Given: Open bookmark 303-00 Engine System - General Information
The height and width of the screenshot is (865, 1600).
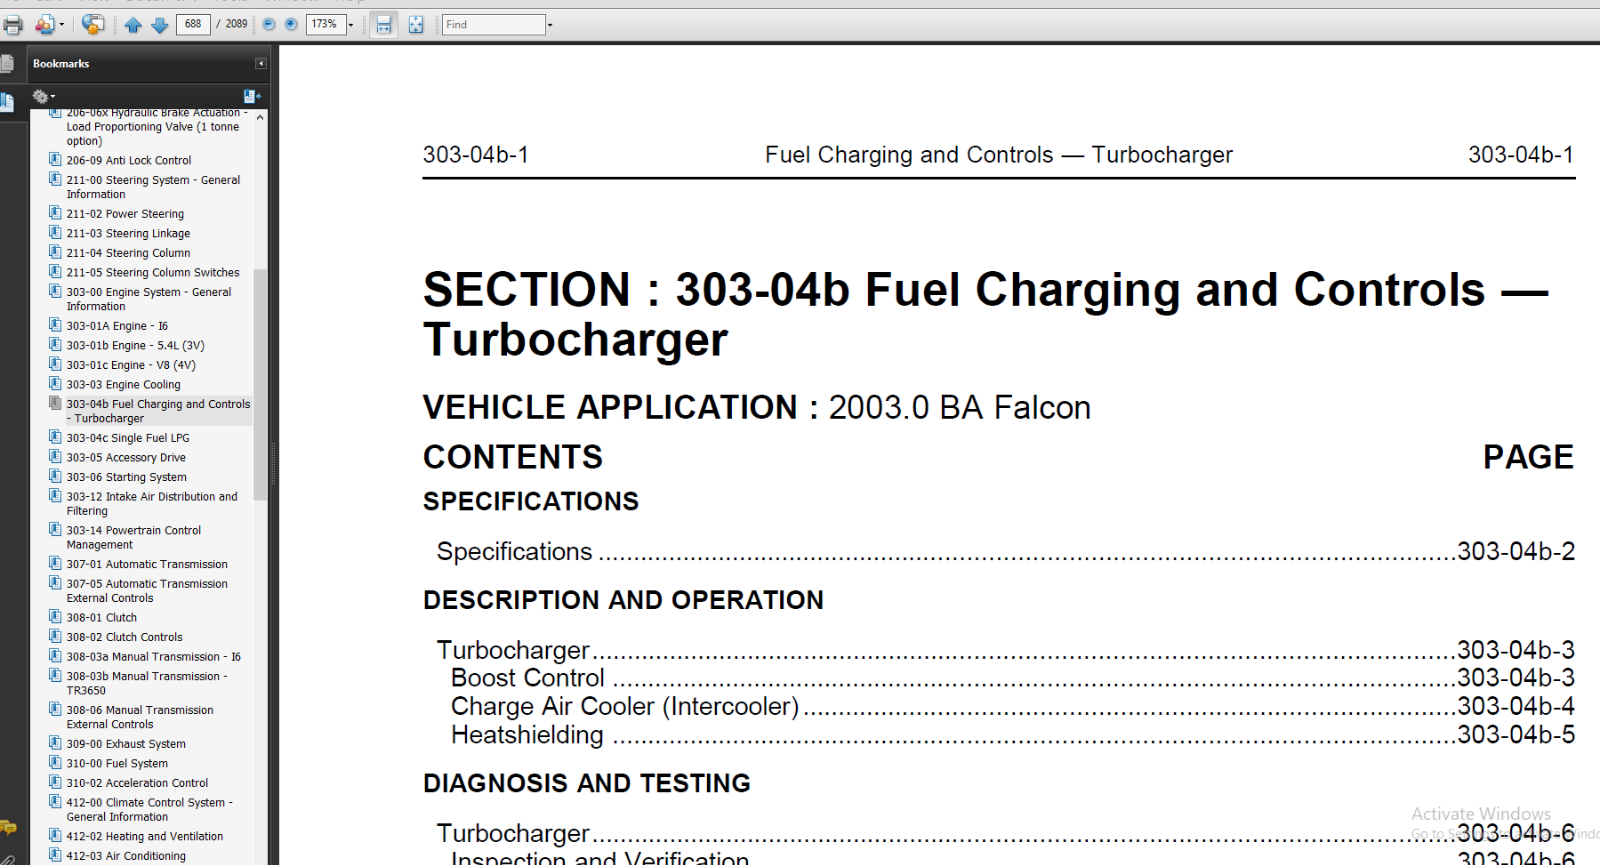Looking at the screenshot, I should coord(149,299).
